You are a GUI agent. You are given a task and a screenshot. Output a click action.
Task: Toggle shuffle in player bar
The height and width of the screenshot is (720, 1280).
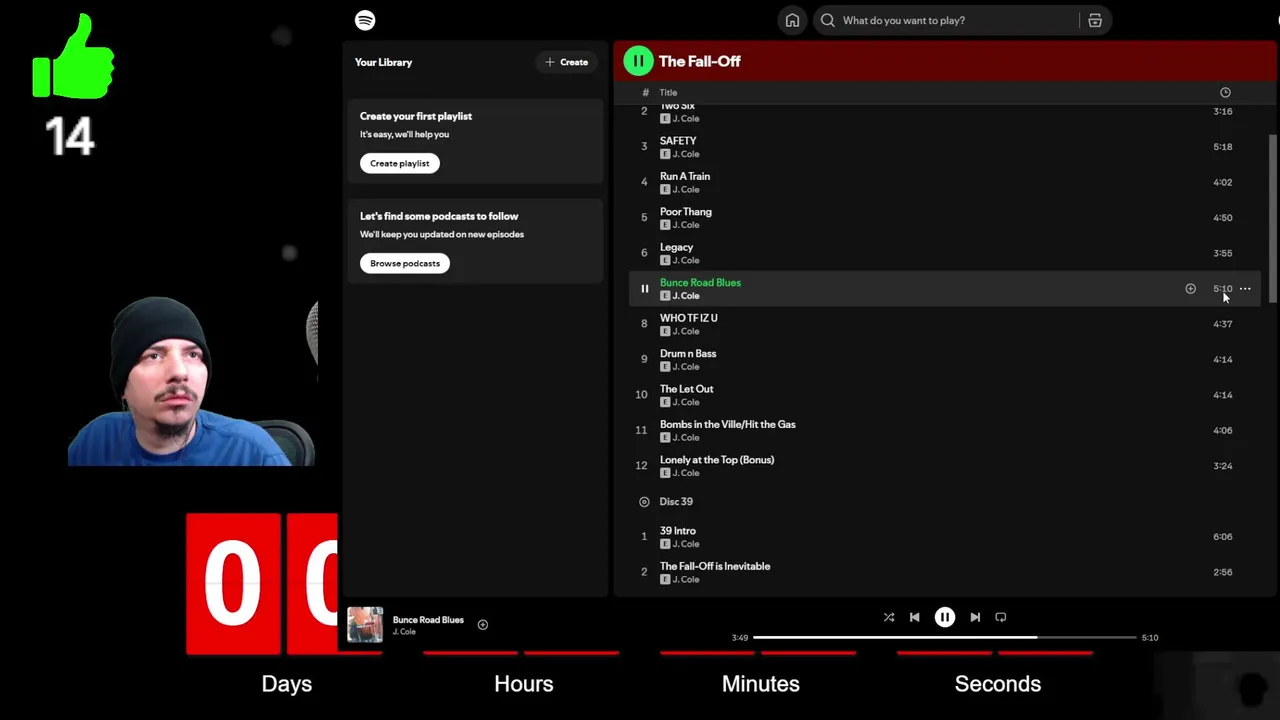coord(889,617)
